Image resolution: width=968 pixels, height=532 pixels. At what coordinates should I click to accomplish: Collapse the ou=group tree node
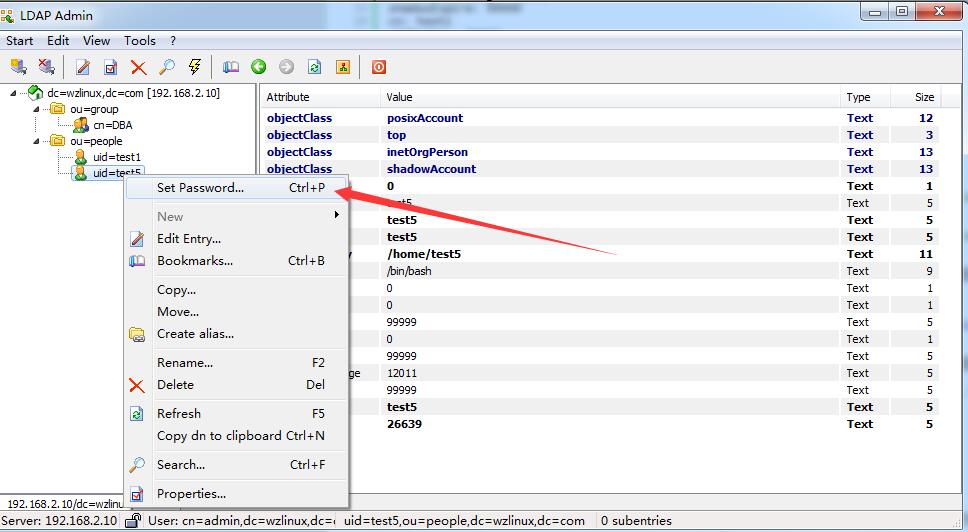36,109
